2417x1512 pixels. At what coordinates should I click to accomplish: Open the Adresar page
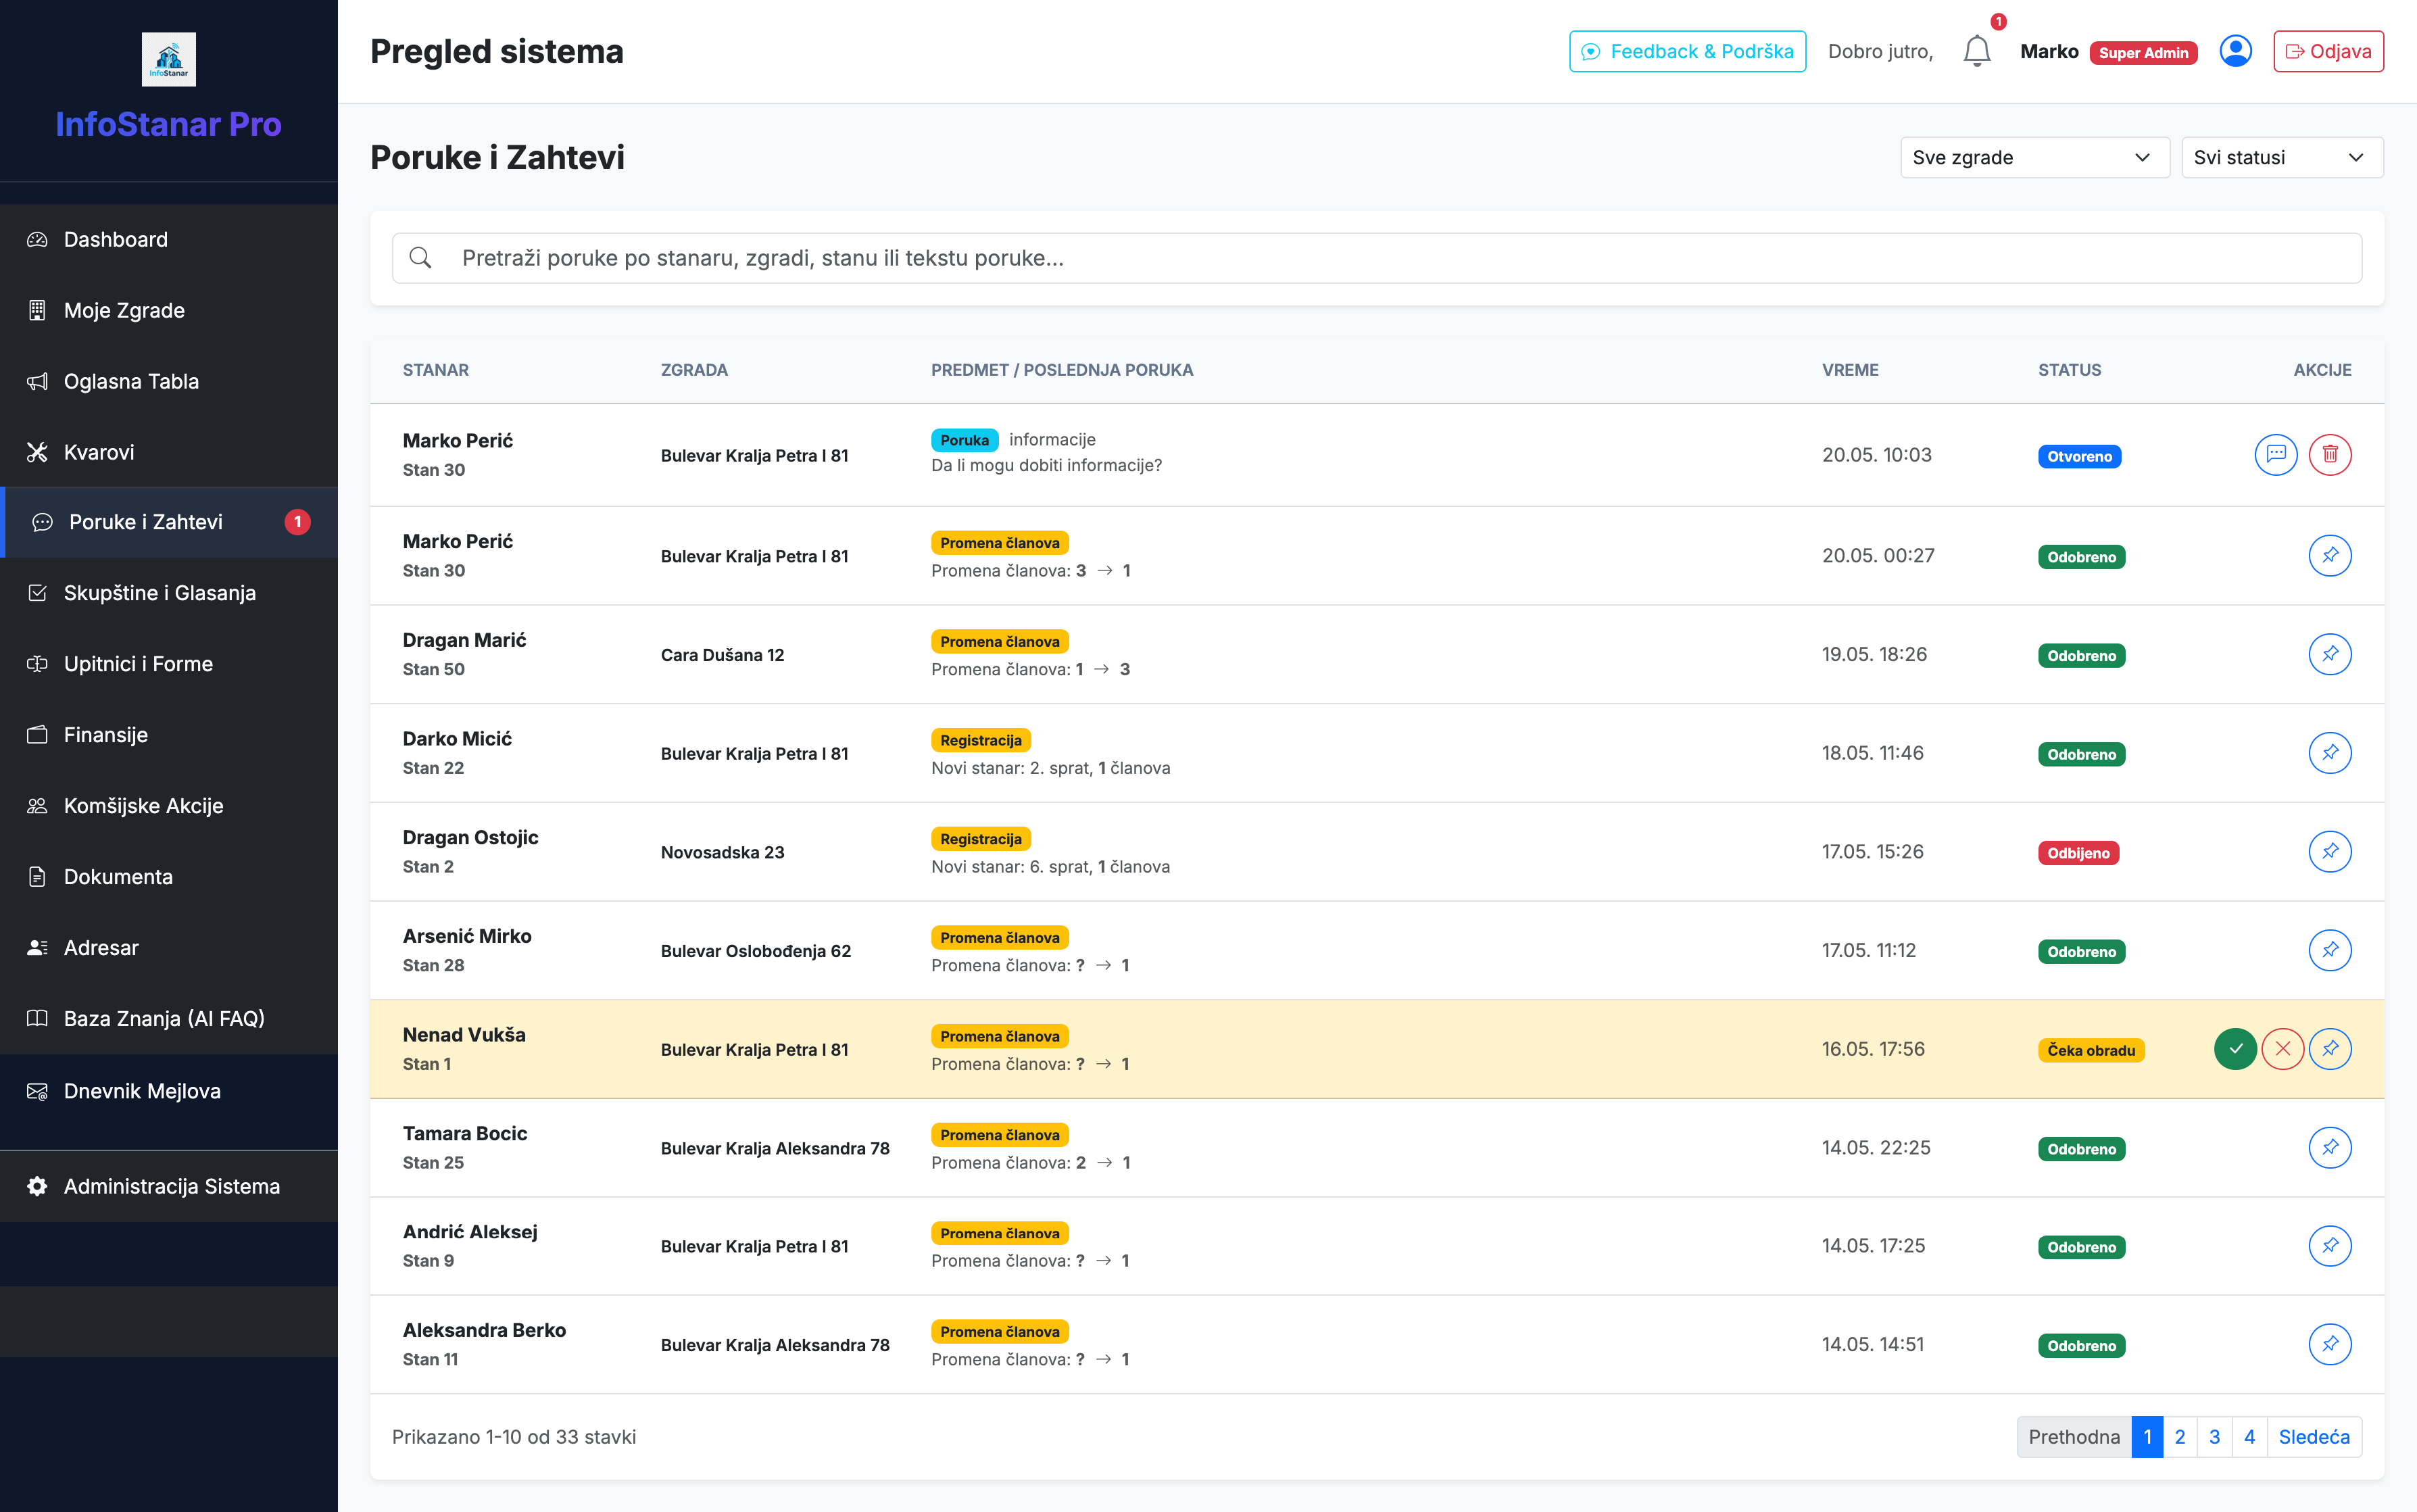point(169,948)
